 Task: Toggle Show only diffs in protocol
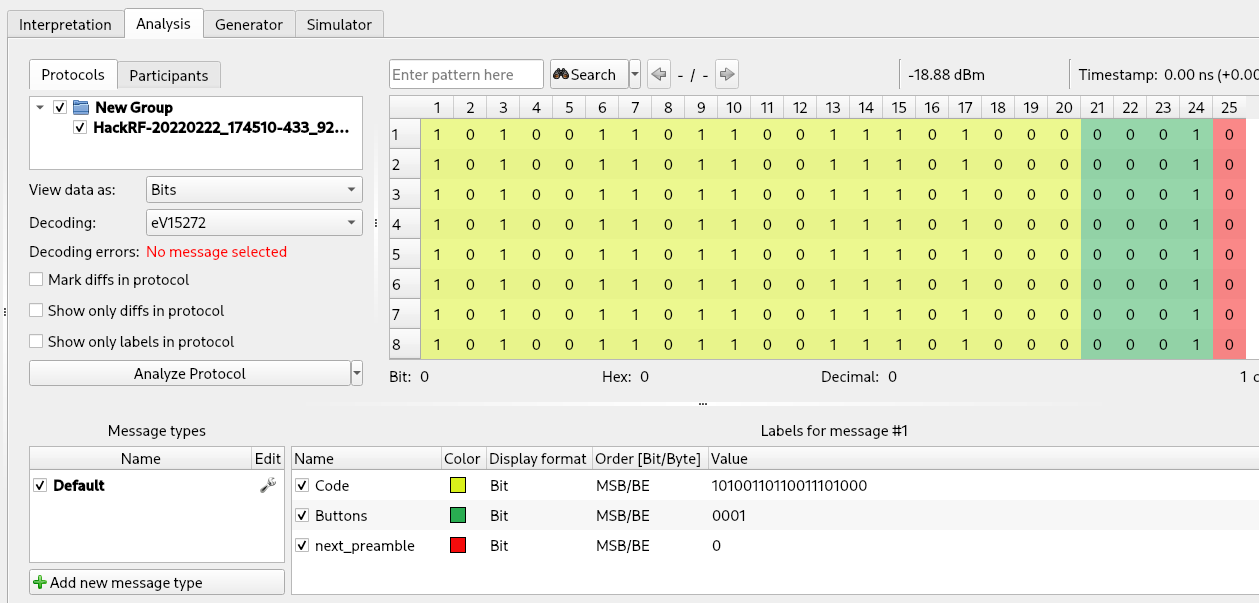[x=37, y=311]
